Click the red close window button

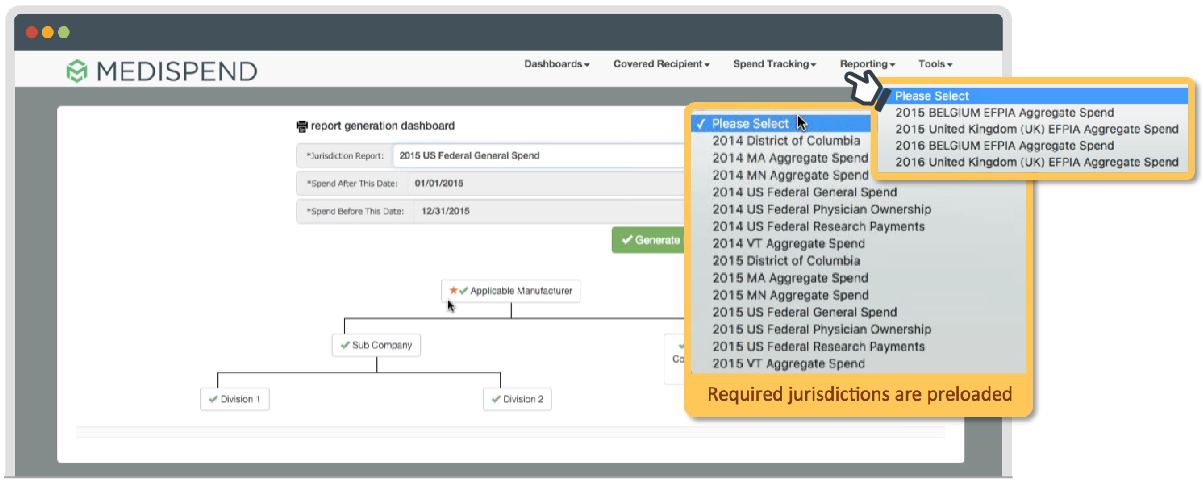[31, 32]
